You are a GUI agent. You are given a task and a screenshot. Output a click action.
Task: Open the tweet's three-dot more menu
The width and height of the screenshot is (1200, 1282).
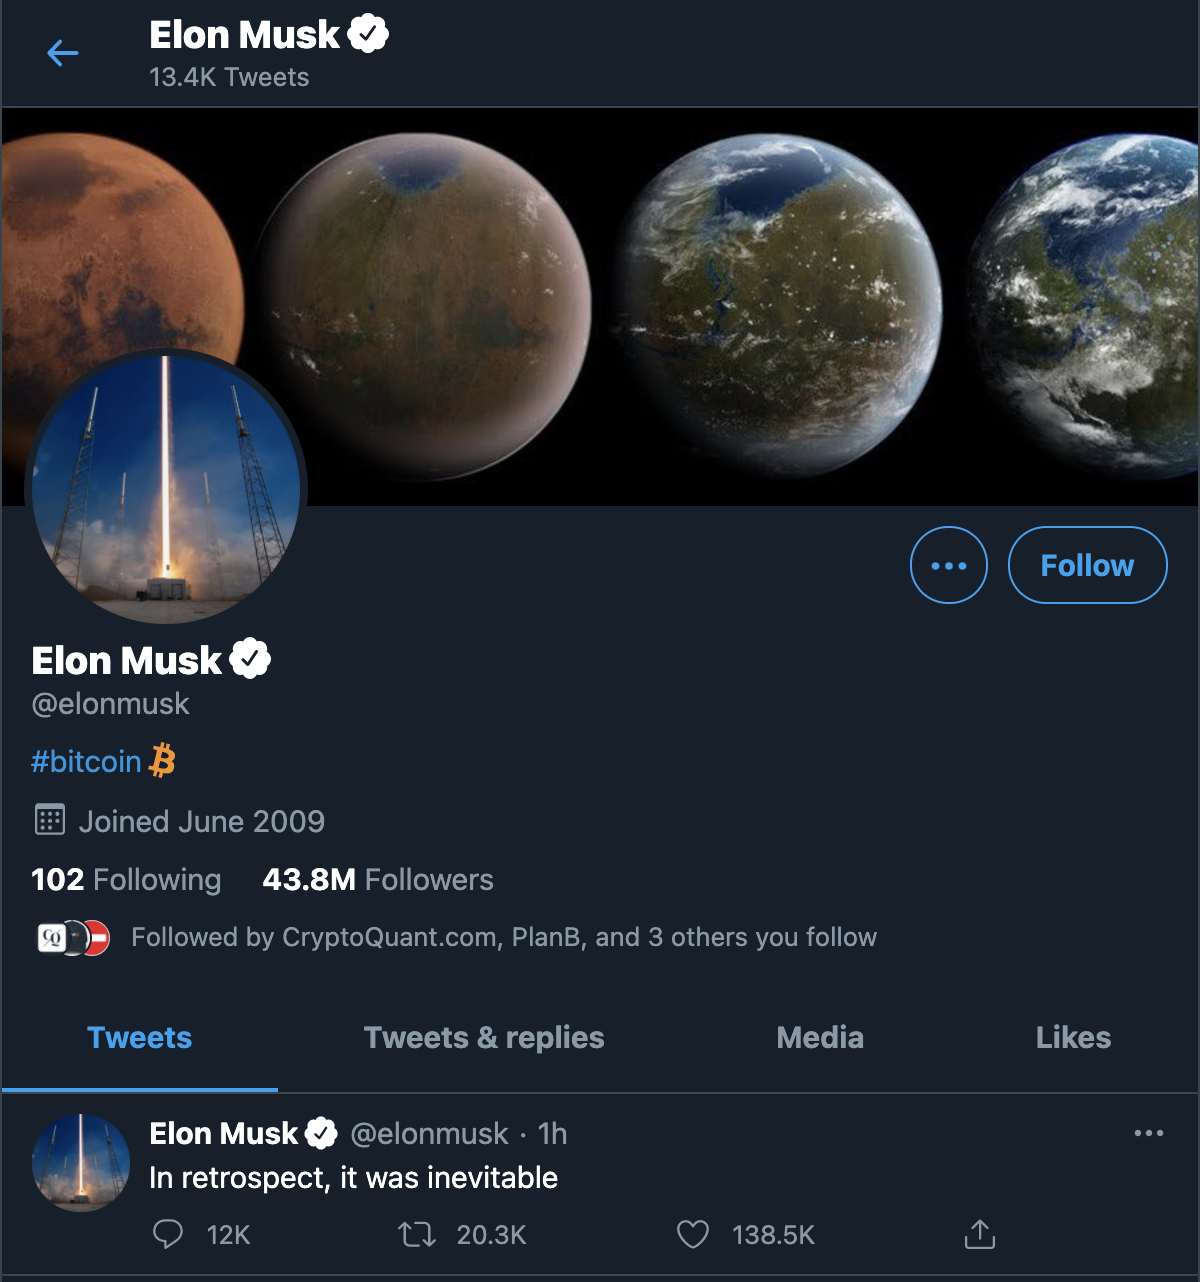click(1148, 1133)
